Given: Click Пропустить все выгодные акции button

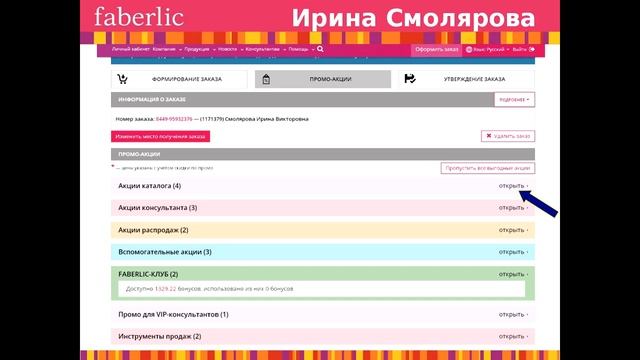Looking at the screenshot, I should (x=488, y=168).
